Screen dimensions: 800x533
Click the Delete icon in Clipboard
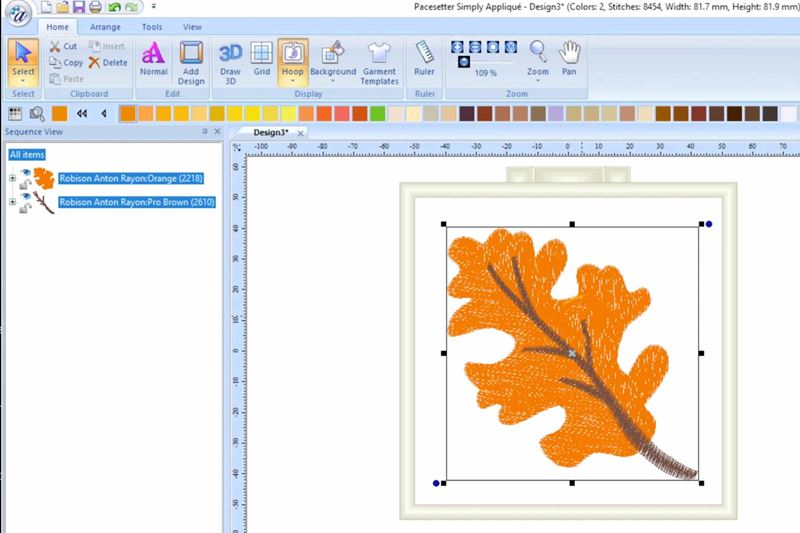[107, 62]
